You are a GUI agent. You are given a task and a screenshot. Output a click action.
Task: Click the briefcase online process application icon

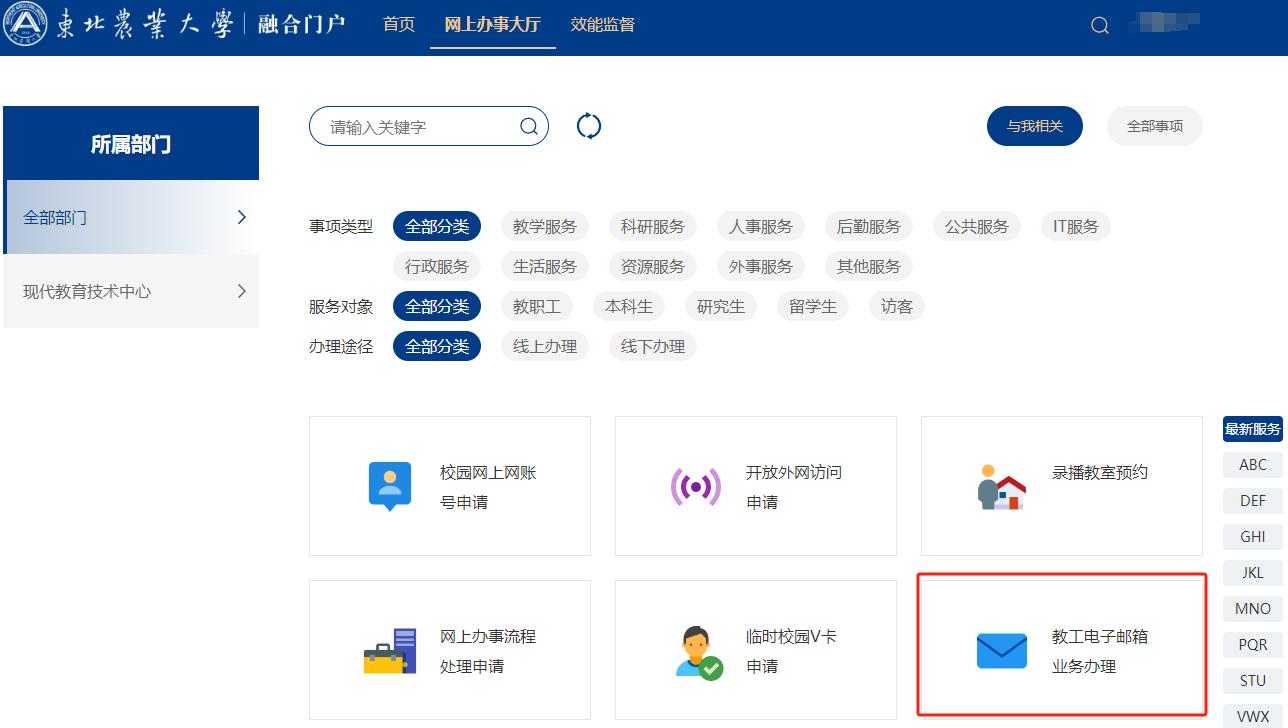[389, 651]
